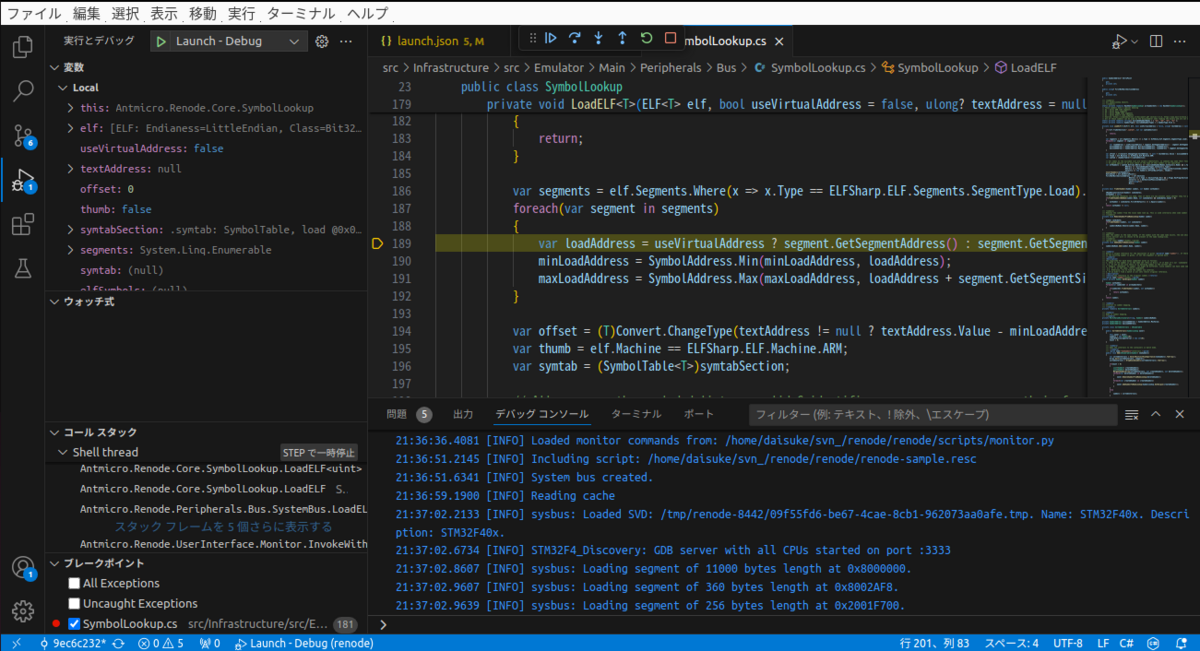Open the Manage gear in activity bar
Image resolution: width=1200 pixels, height=651 pixels.
22,611
